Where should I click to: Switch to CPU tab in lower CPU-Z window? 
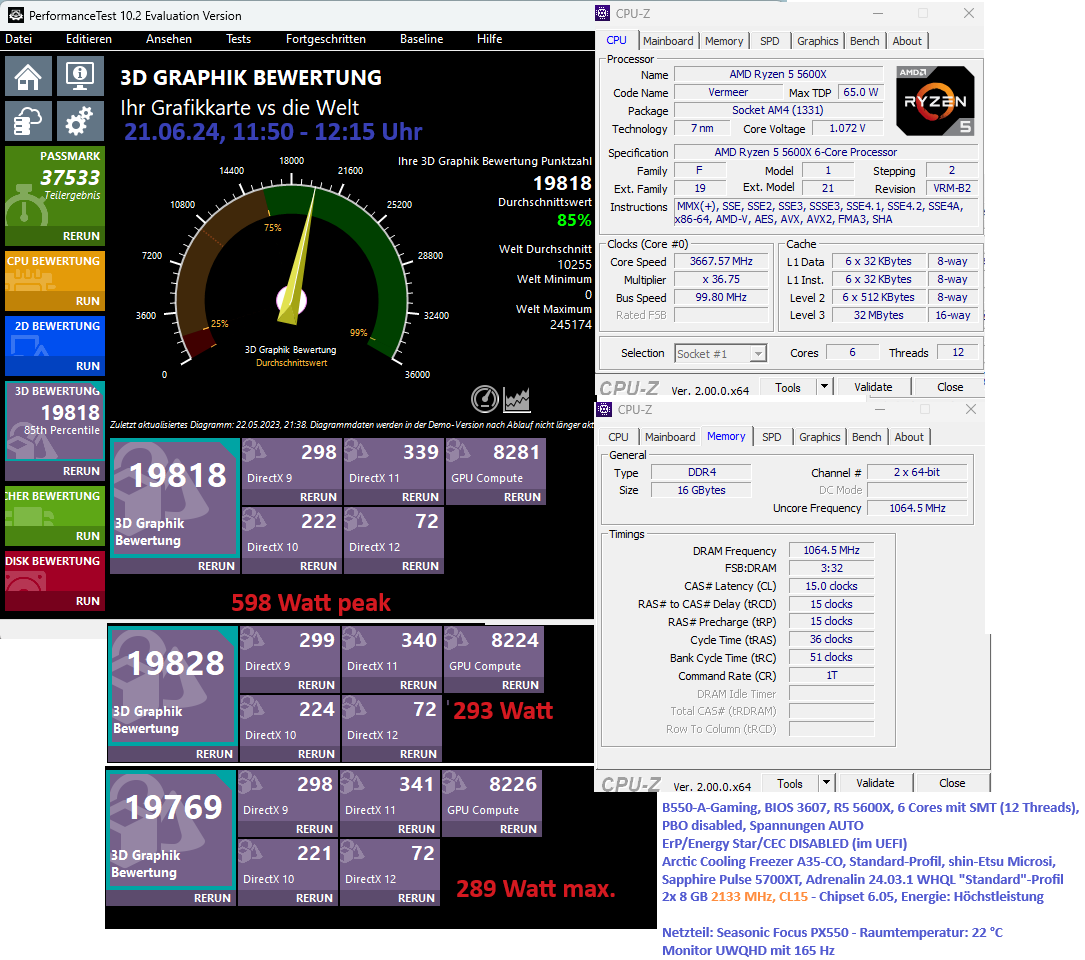618,437
